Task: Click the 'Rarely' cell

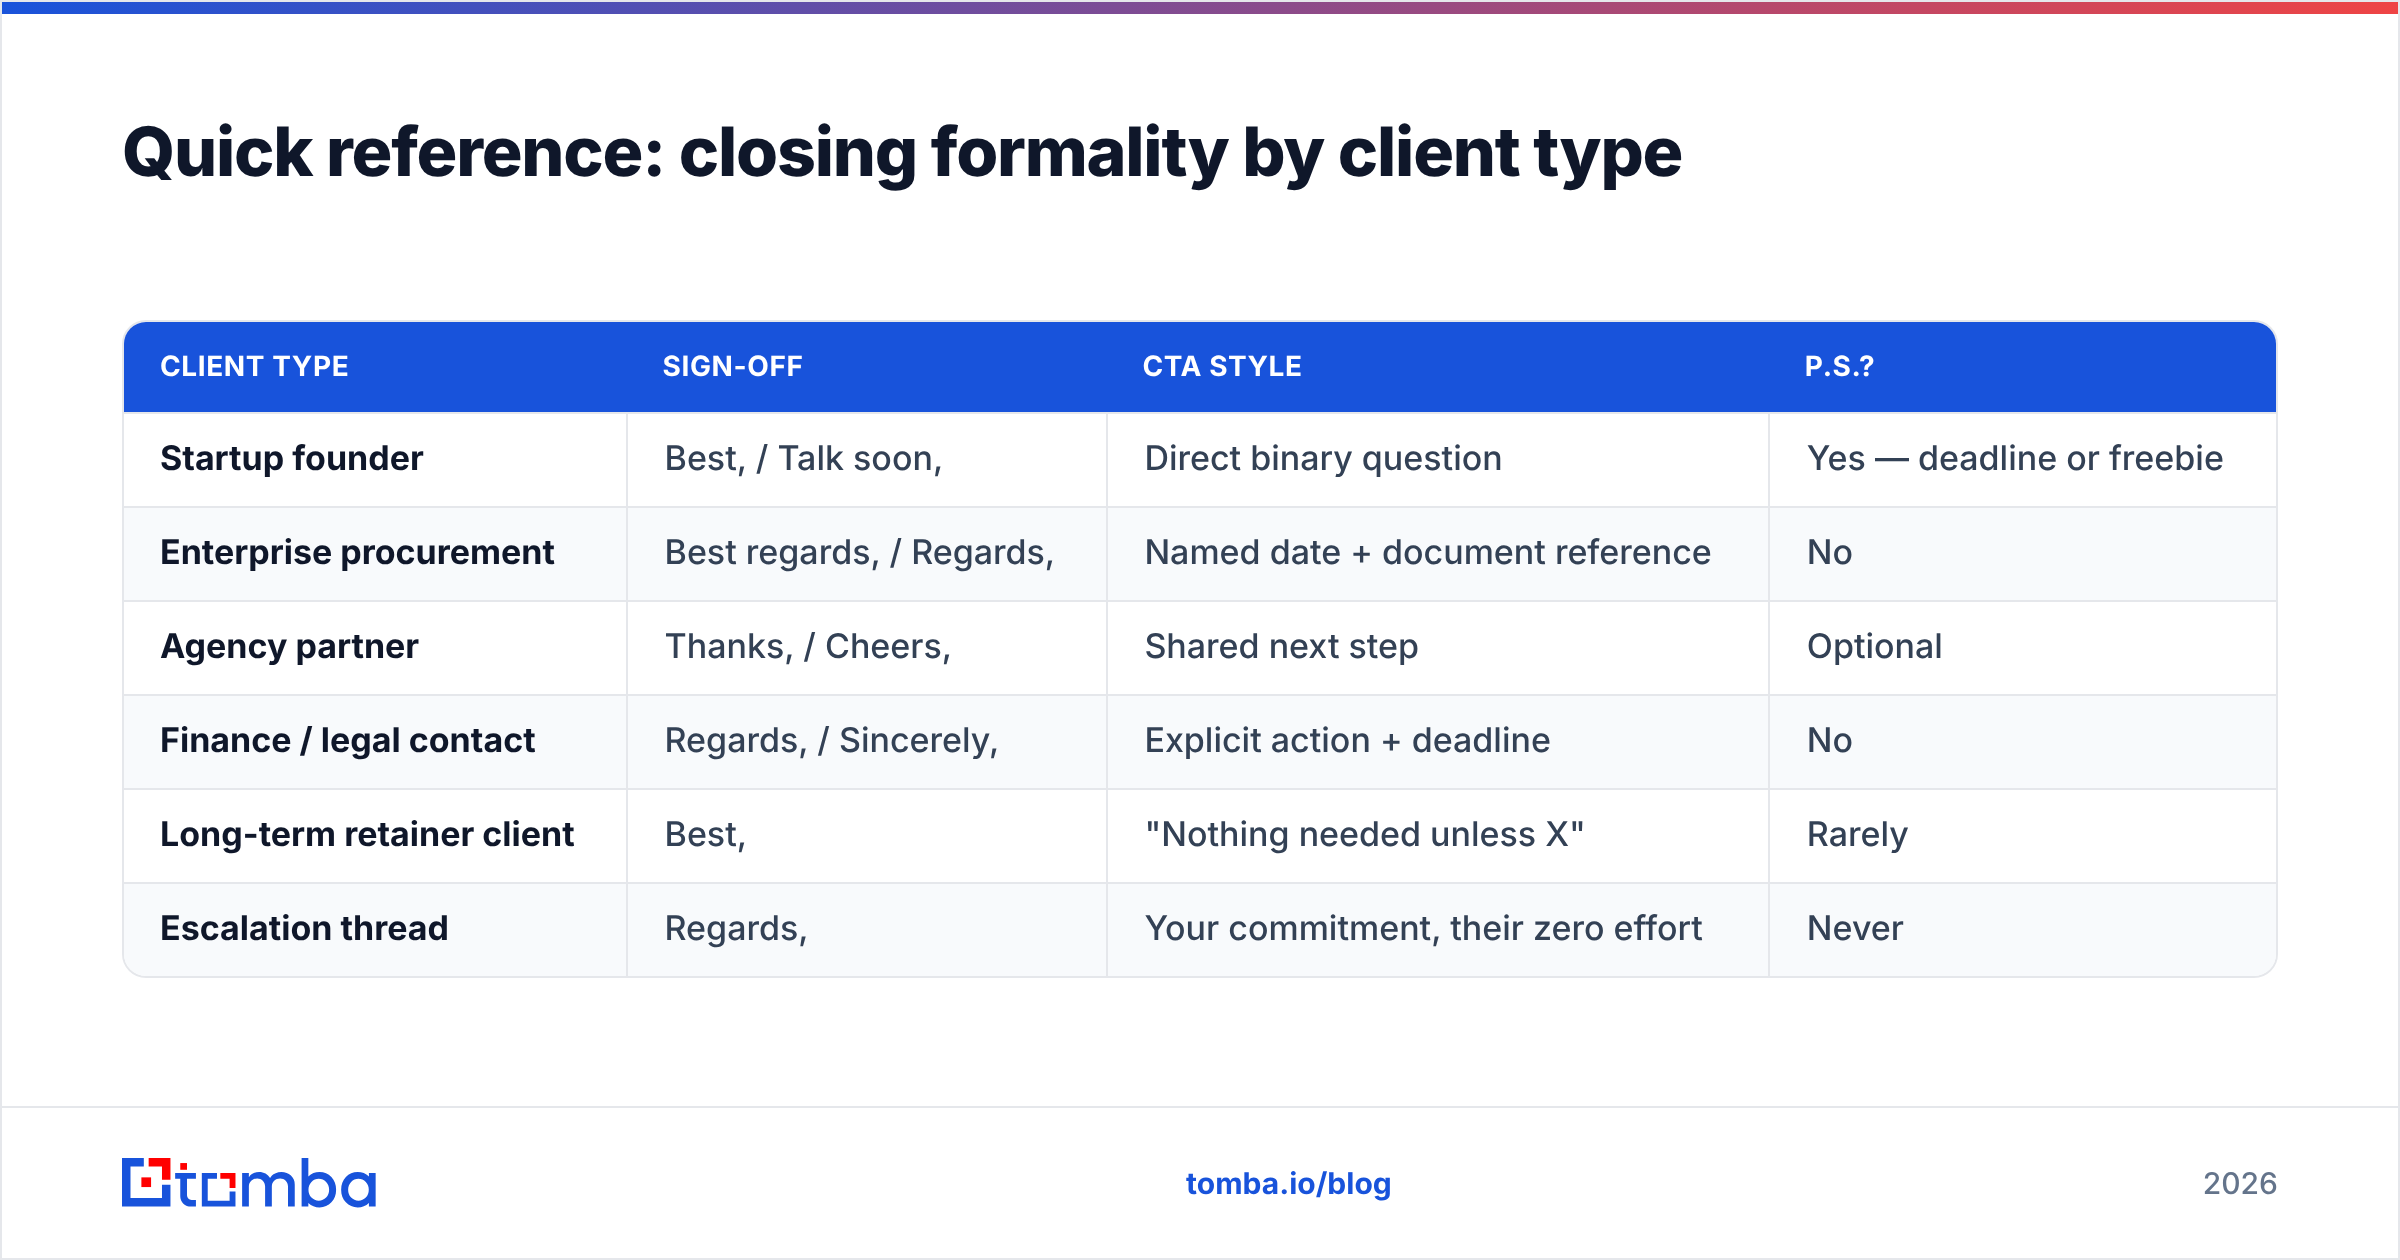Action: 2023,835
